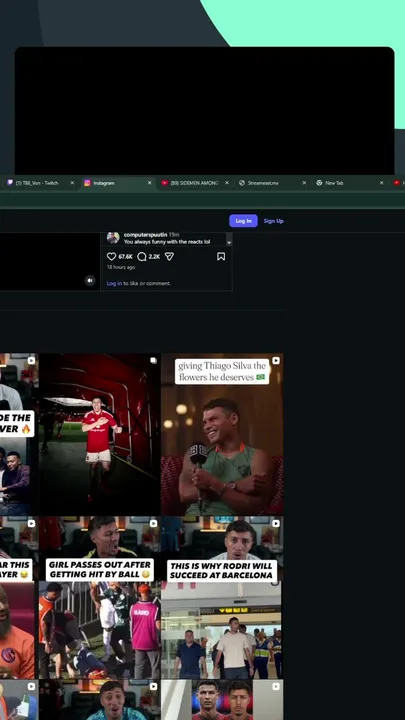Toggle the video mute speaker icon

pyautogui.click(x=90, y=280)
